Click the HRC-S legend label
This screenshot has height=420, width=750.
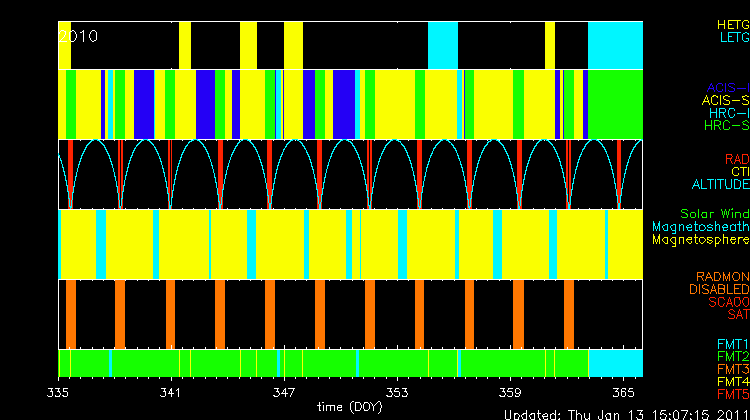pos(726,127)
